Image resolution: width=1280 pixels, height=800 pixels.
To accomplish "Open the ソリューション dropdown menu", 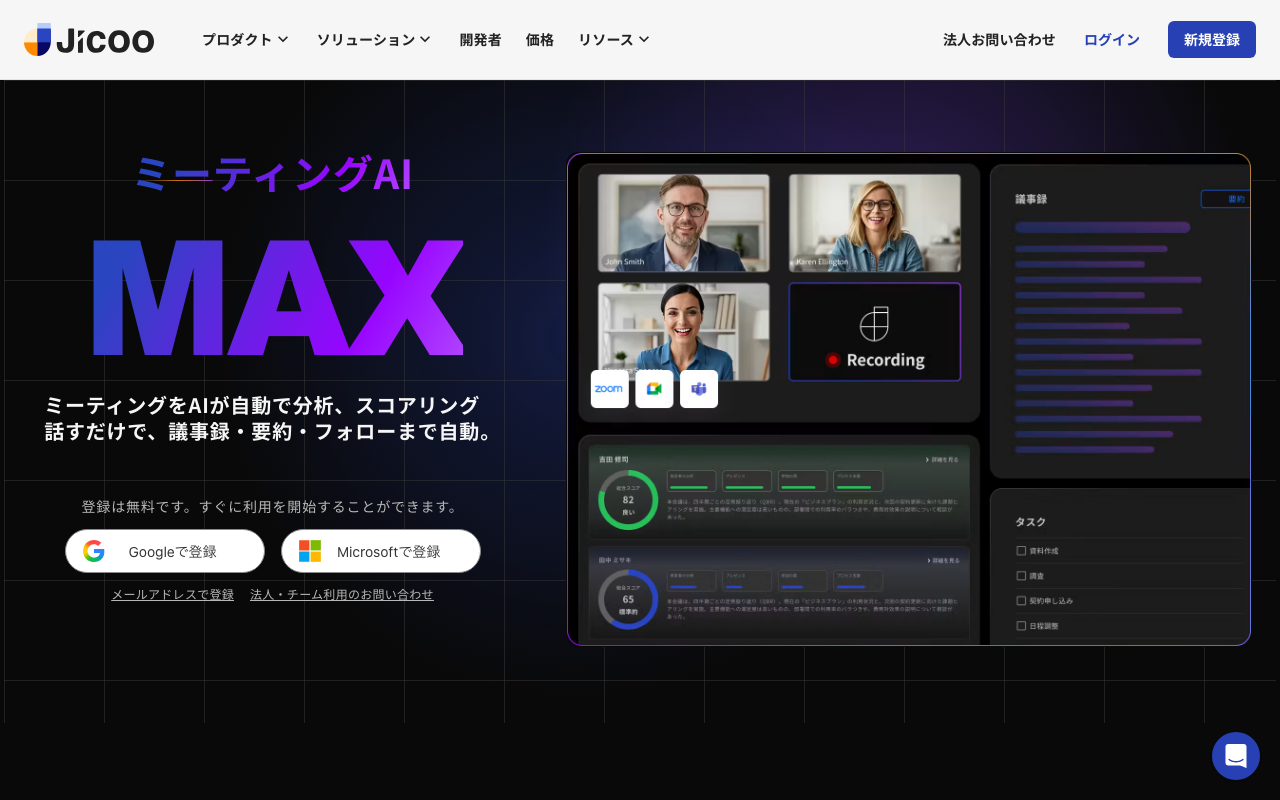I will coord(374,40).
